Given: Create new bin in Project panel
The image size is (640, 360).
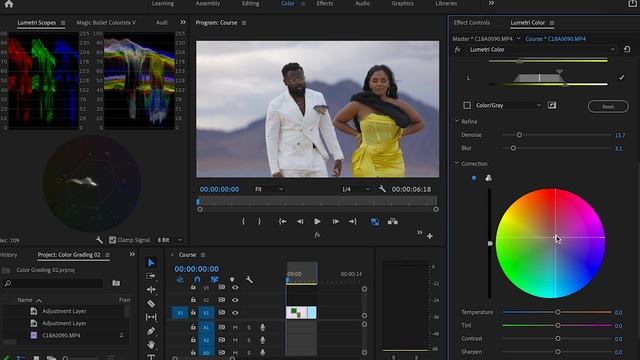Looking at the screenshot, I should [116, 283].
